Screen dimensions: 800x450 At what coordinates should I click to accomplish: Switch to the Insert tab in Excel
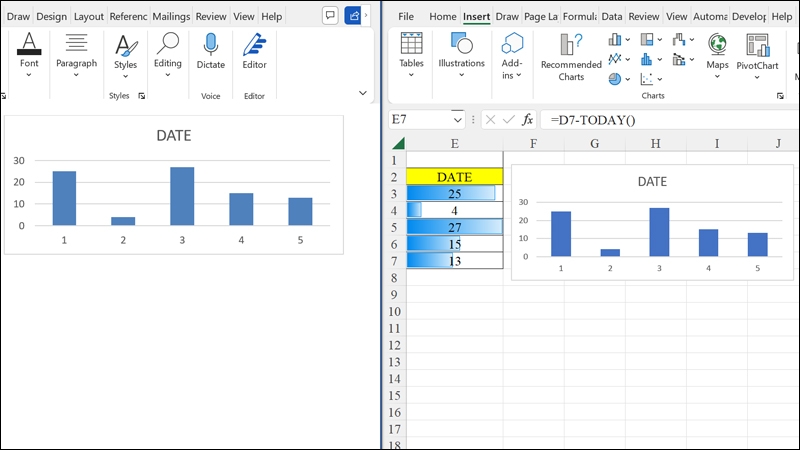pyautogui.click(x=477, y=16)
